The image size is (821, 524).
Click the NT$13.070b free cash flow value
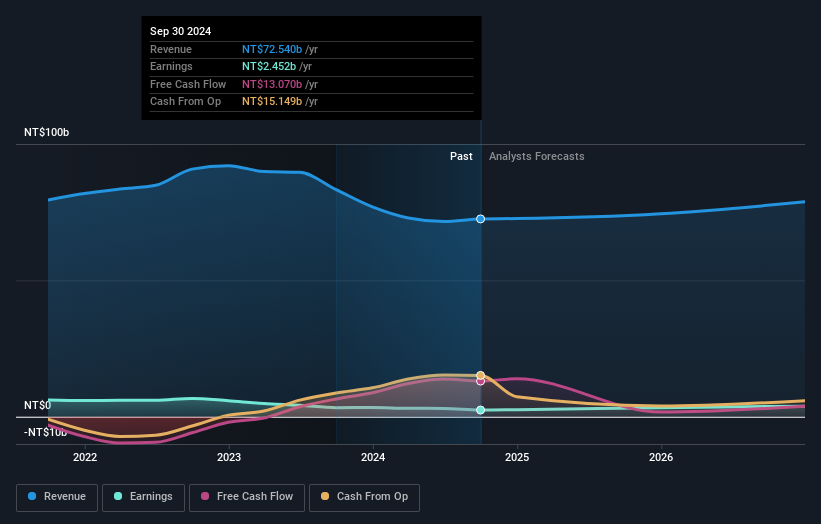click(272, 84)
